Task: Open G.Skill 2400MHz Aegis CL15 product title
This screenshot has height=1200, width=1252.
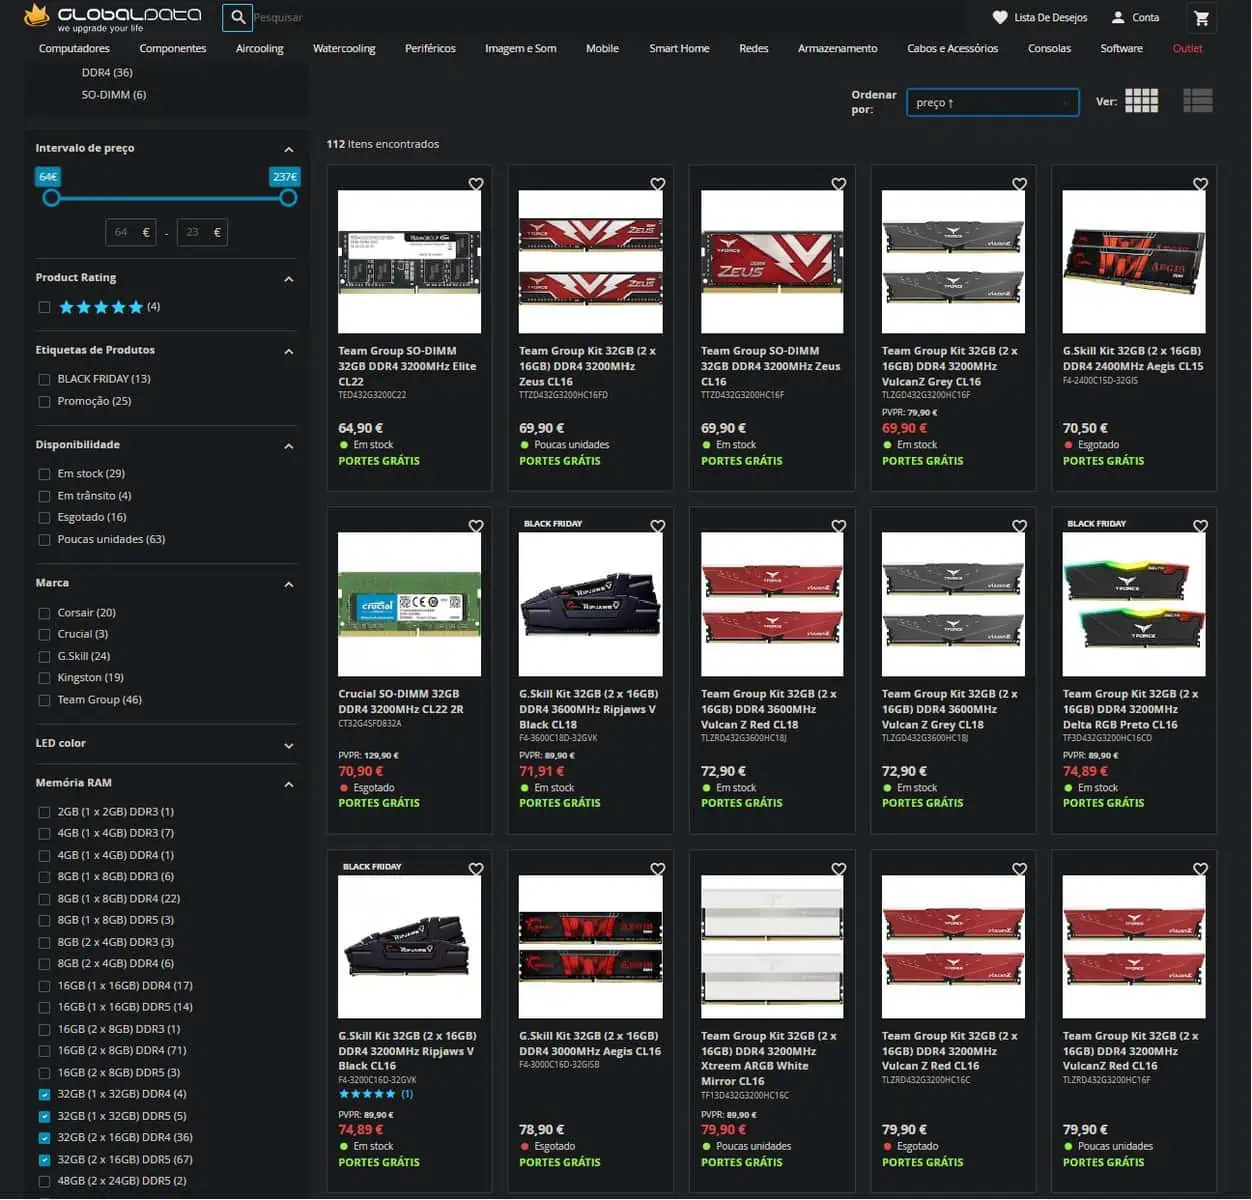Action: [x=1133, y=359]
